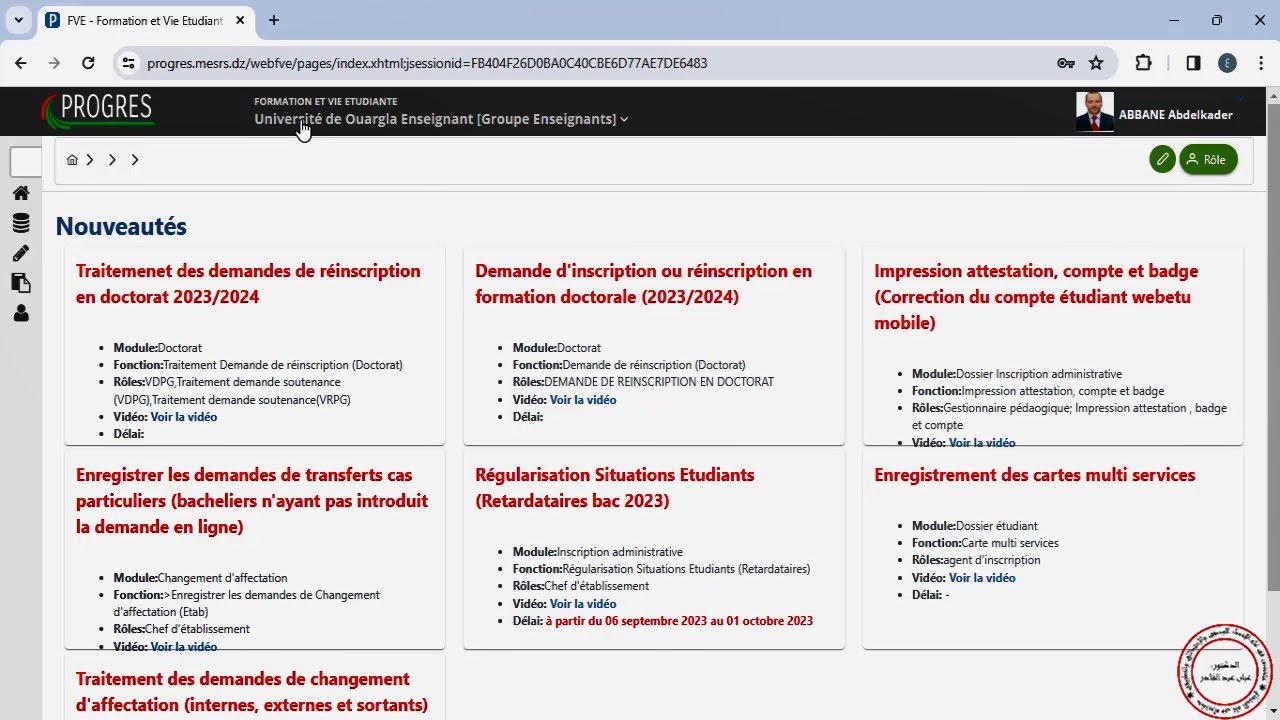1280x720 pixels.
Task: Reload the page with refresh icon
Action: click(x=88, y=63)
